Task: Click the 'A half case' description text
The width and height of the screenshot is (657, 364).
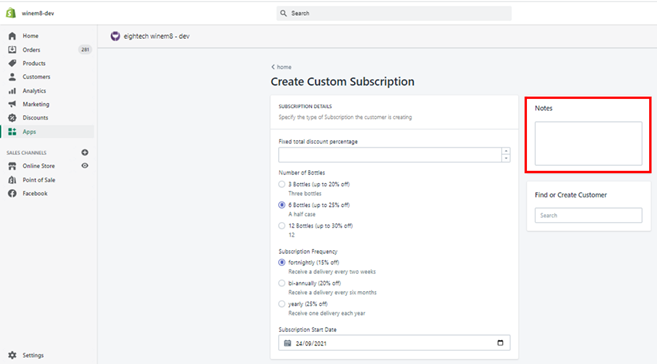Action: [302, 214]
